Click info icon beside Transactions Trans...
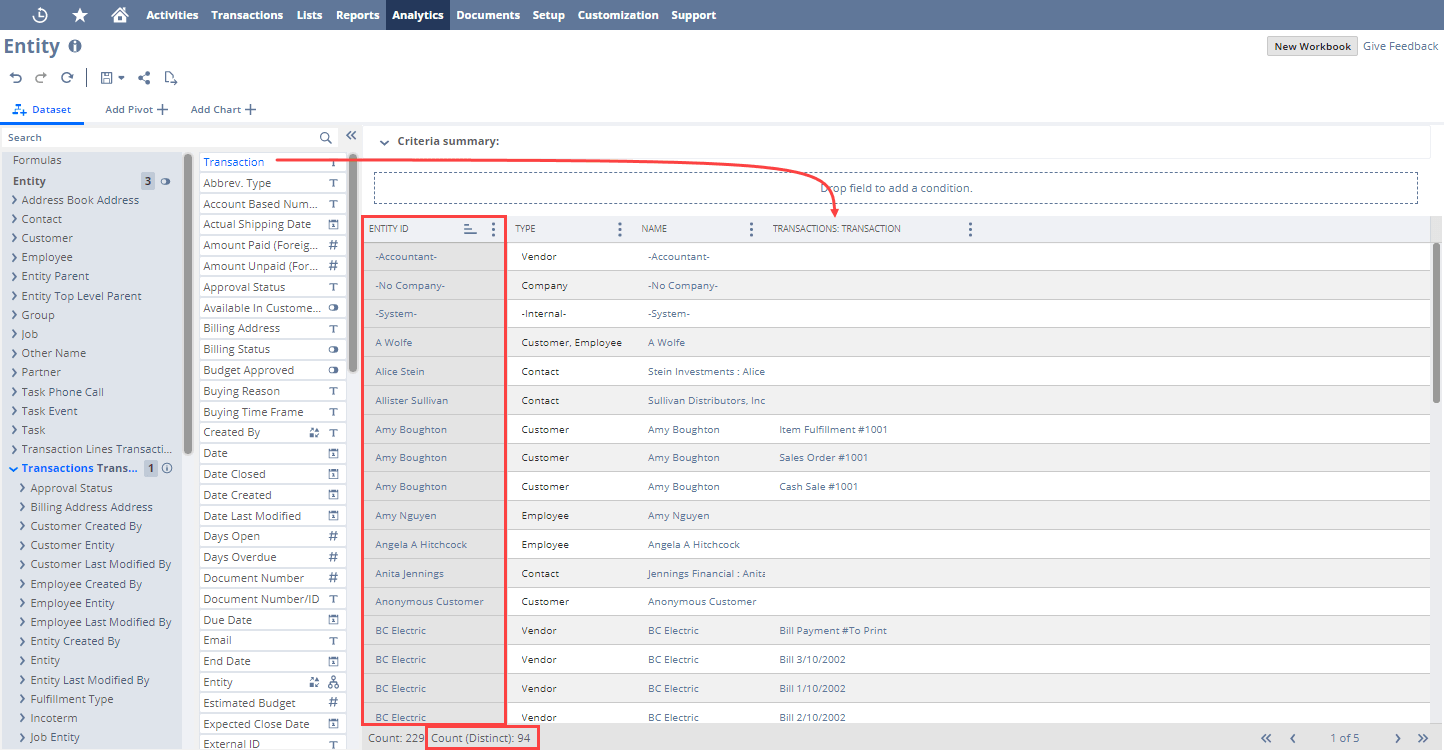The height and width of the screenshot is (750, 1444). tap(167, 468)
